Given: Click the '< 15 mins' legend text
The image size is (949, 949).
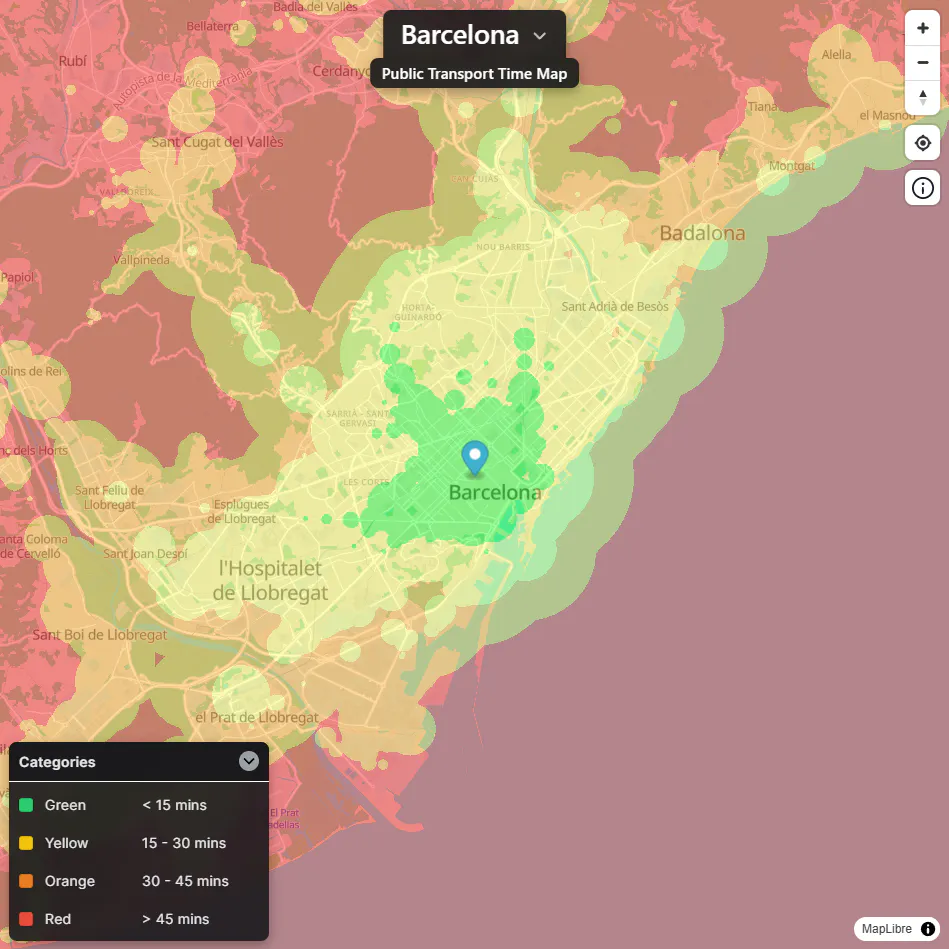Looking at the screenshot, I should click(174, 805).
